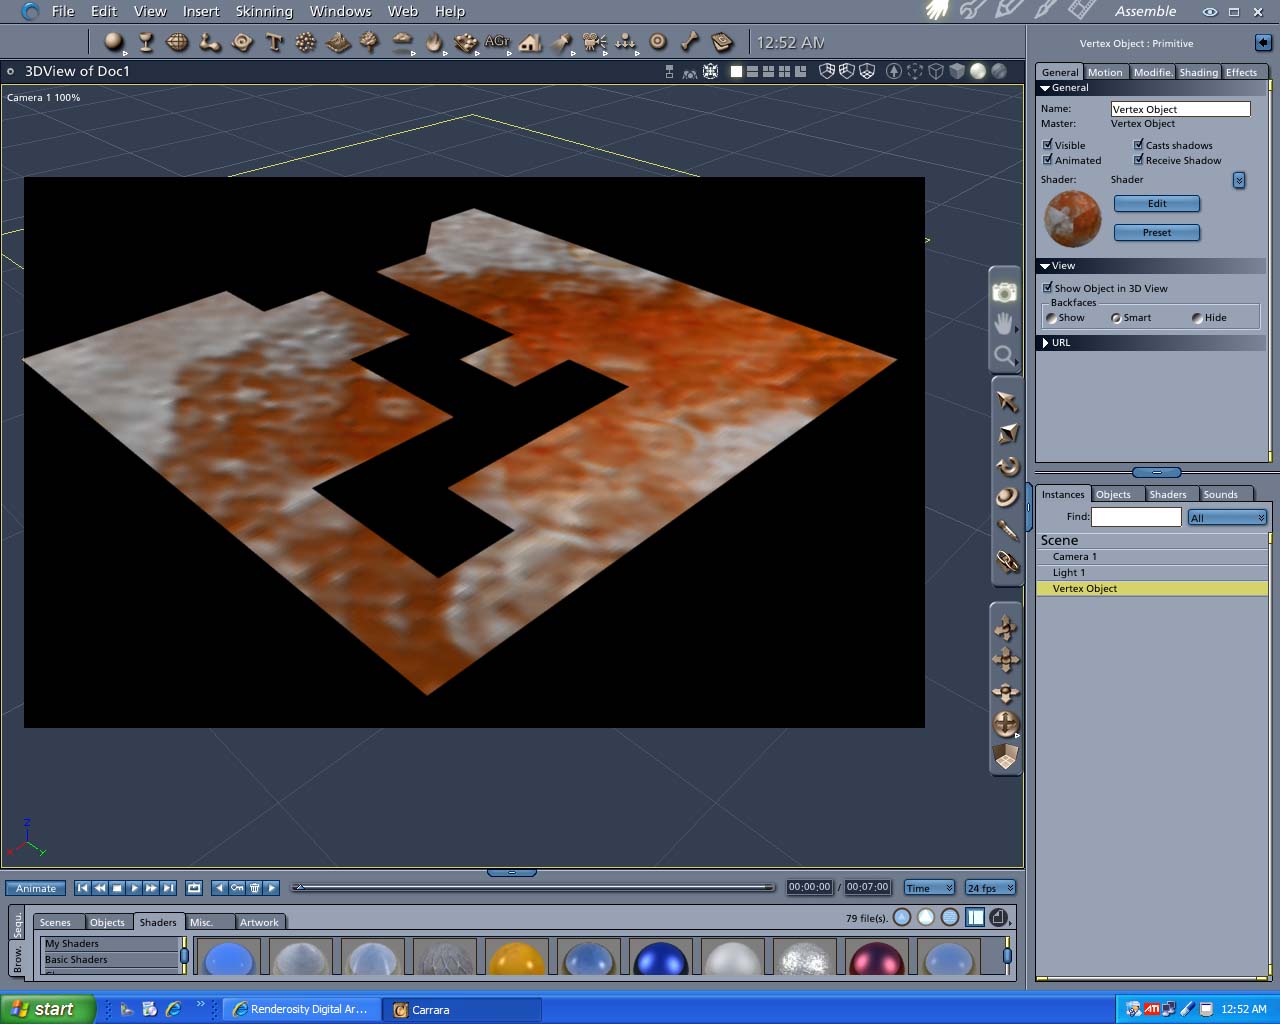Open the All filter dropdown beside Find
1280x1024 pixels.
click(1227, 517)
